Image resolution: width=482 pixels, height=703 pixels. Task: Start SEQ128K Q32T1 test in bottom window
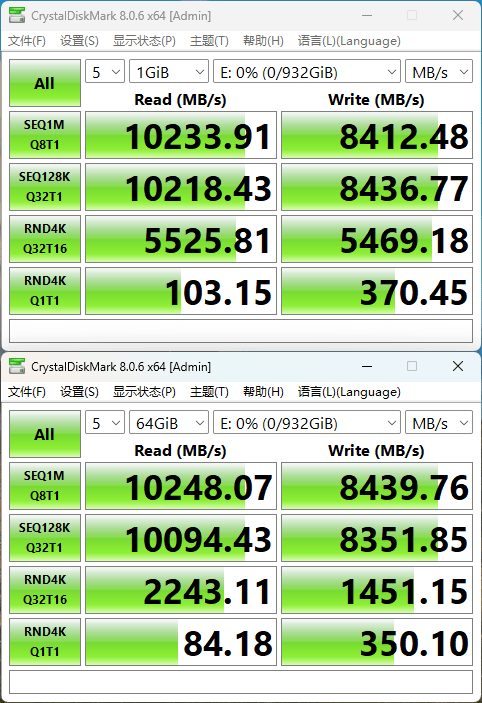(45, 538)
